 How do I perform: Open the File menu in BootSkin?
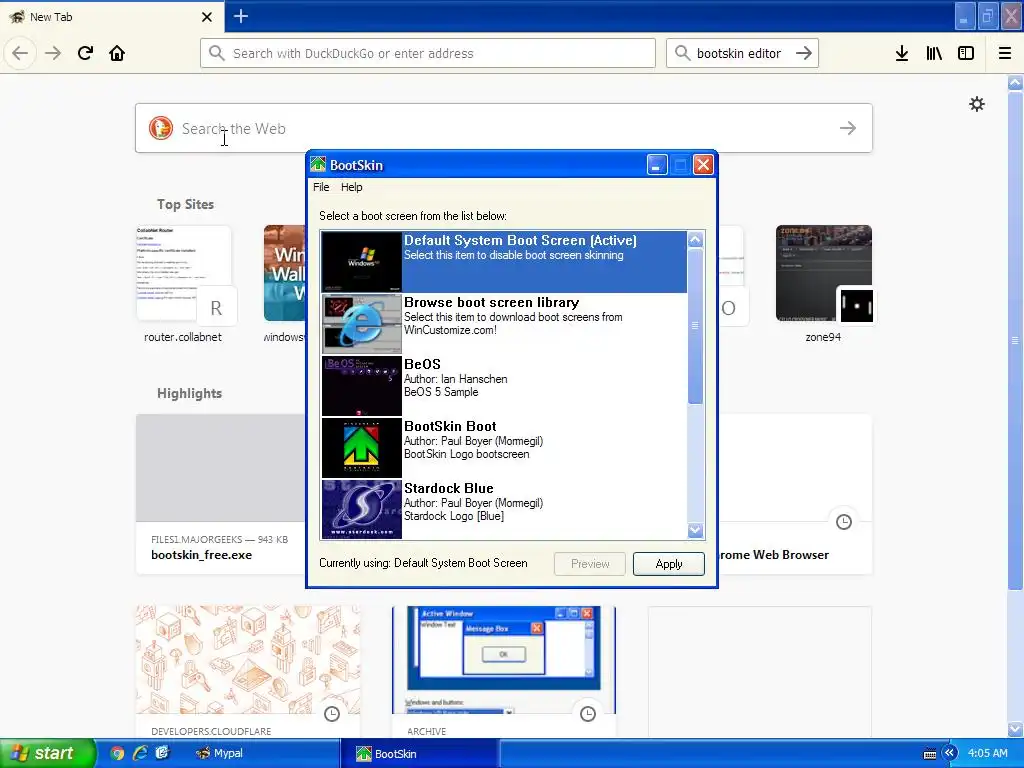pos(321,187)
